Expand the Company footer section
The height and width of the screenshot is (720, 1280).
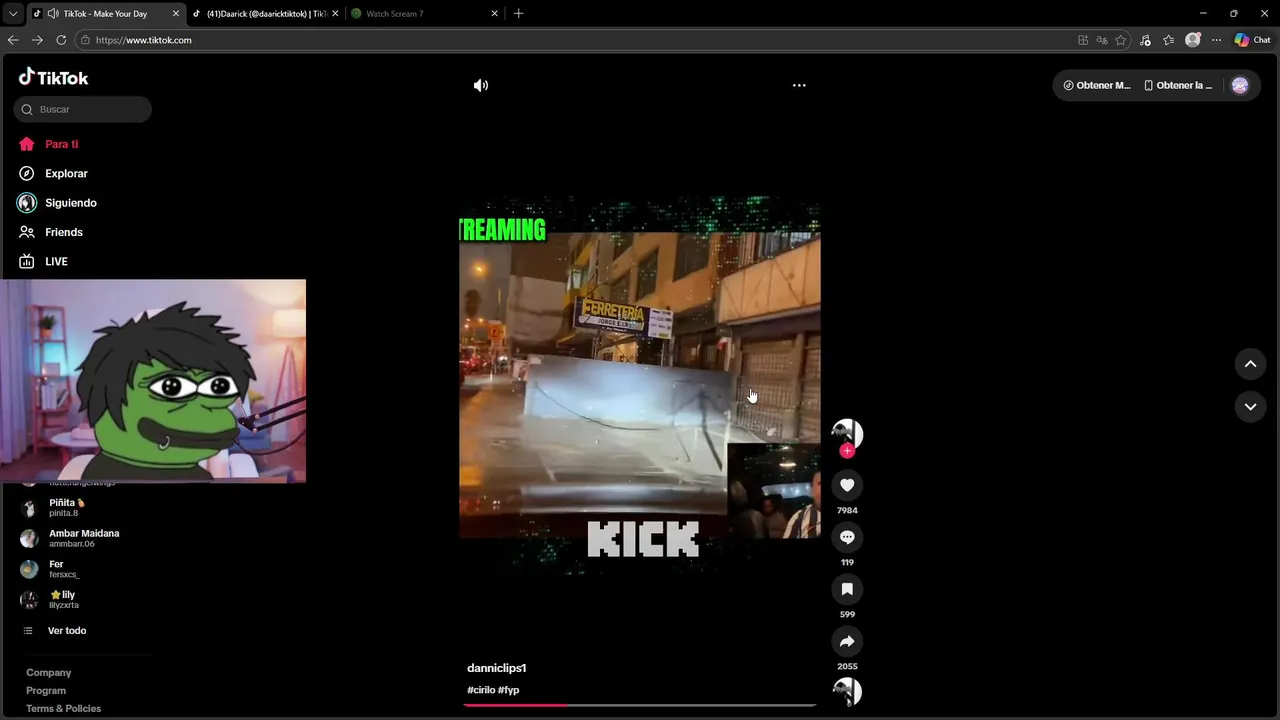48,673
